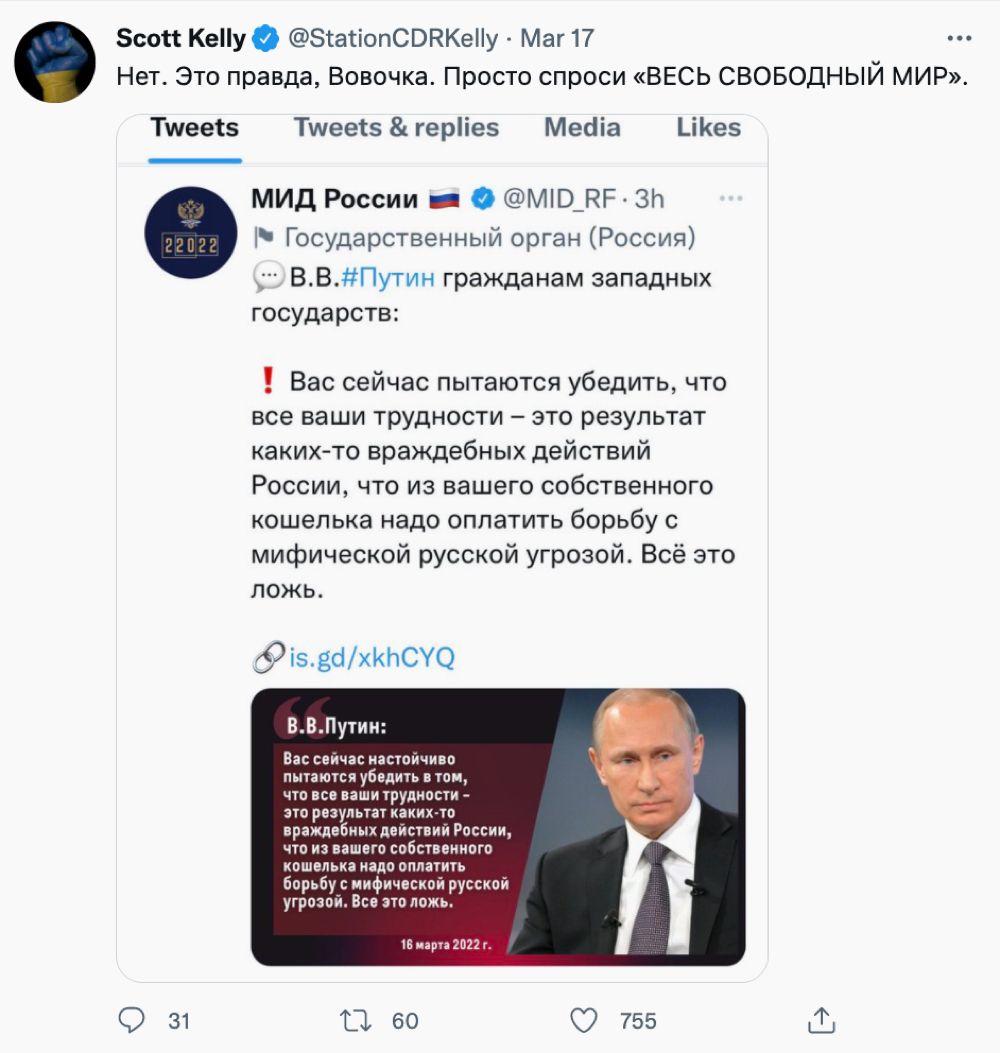
Task: Click the @StationCDRKelly handle
Action: pyautogui.click(x=393, y=39)
